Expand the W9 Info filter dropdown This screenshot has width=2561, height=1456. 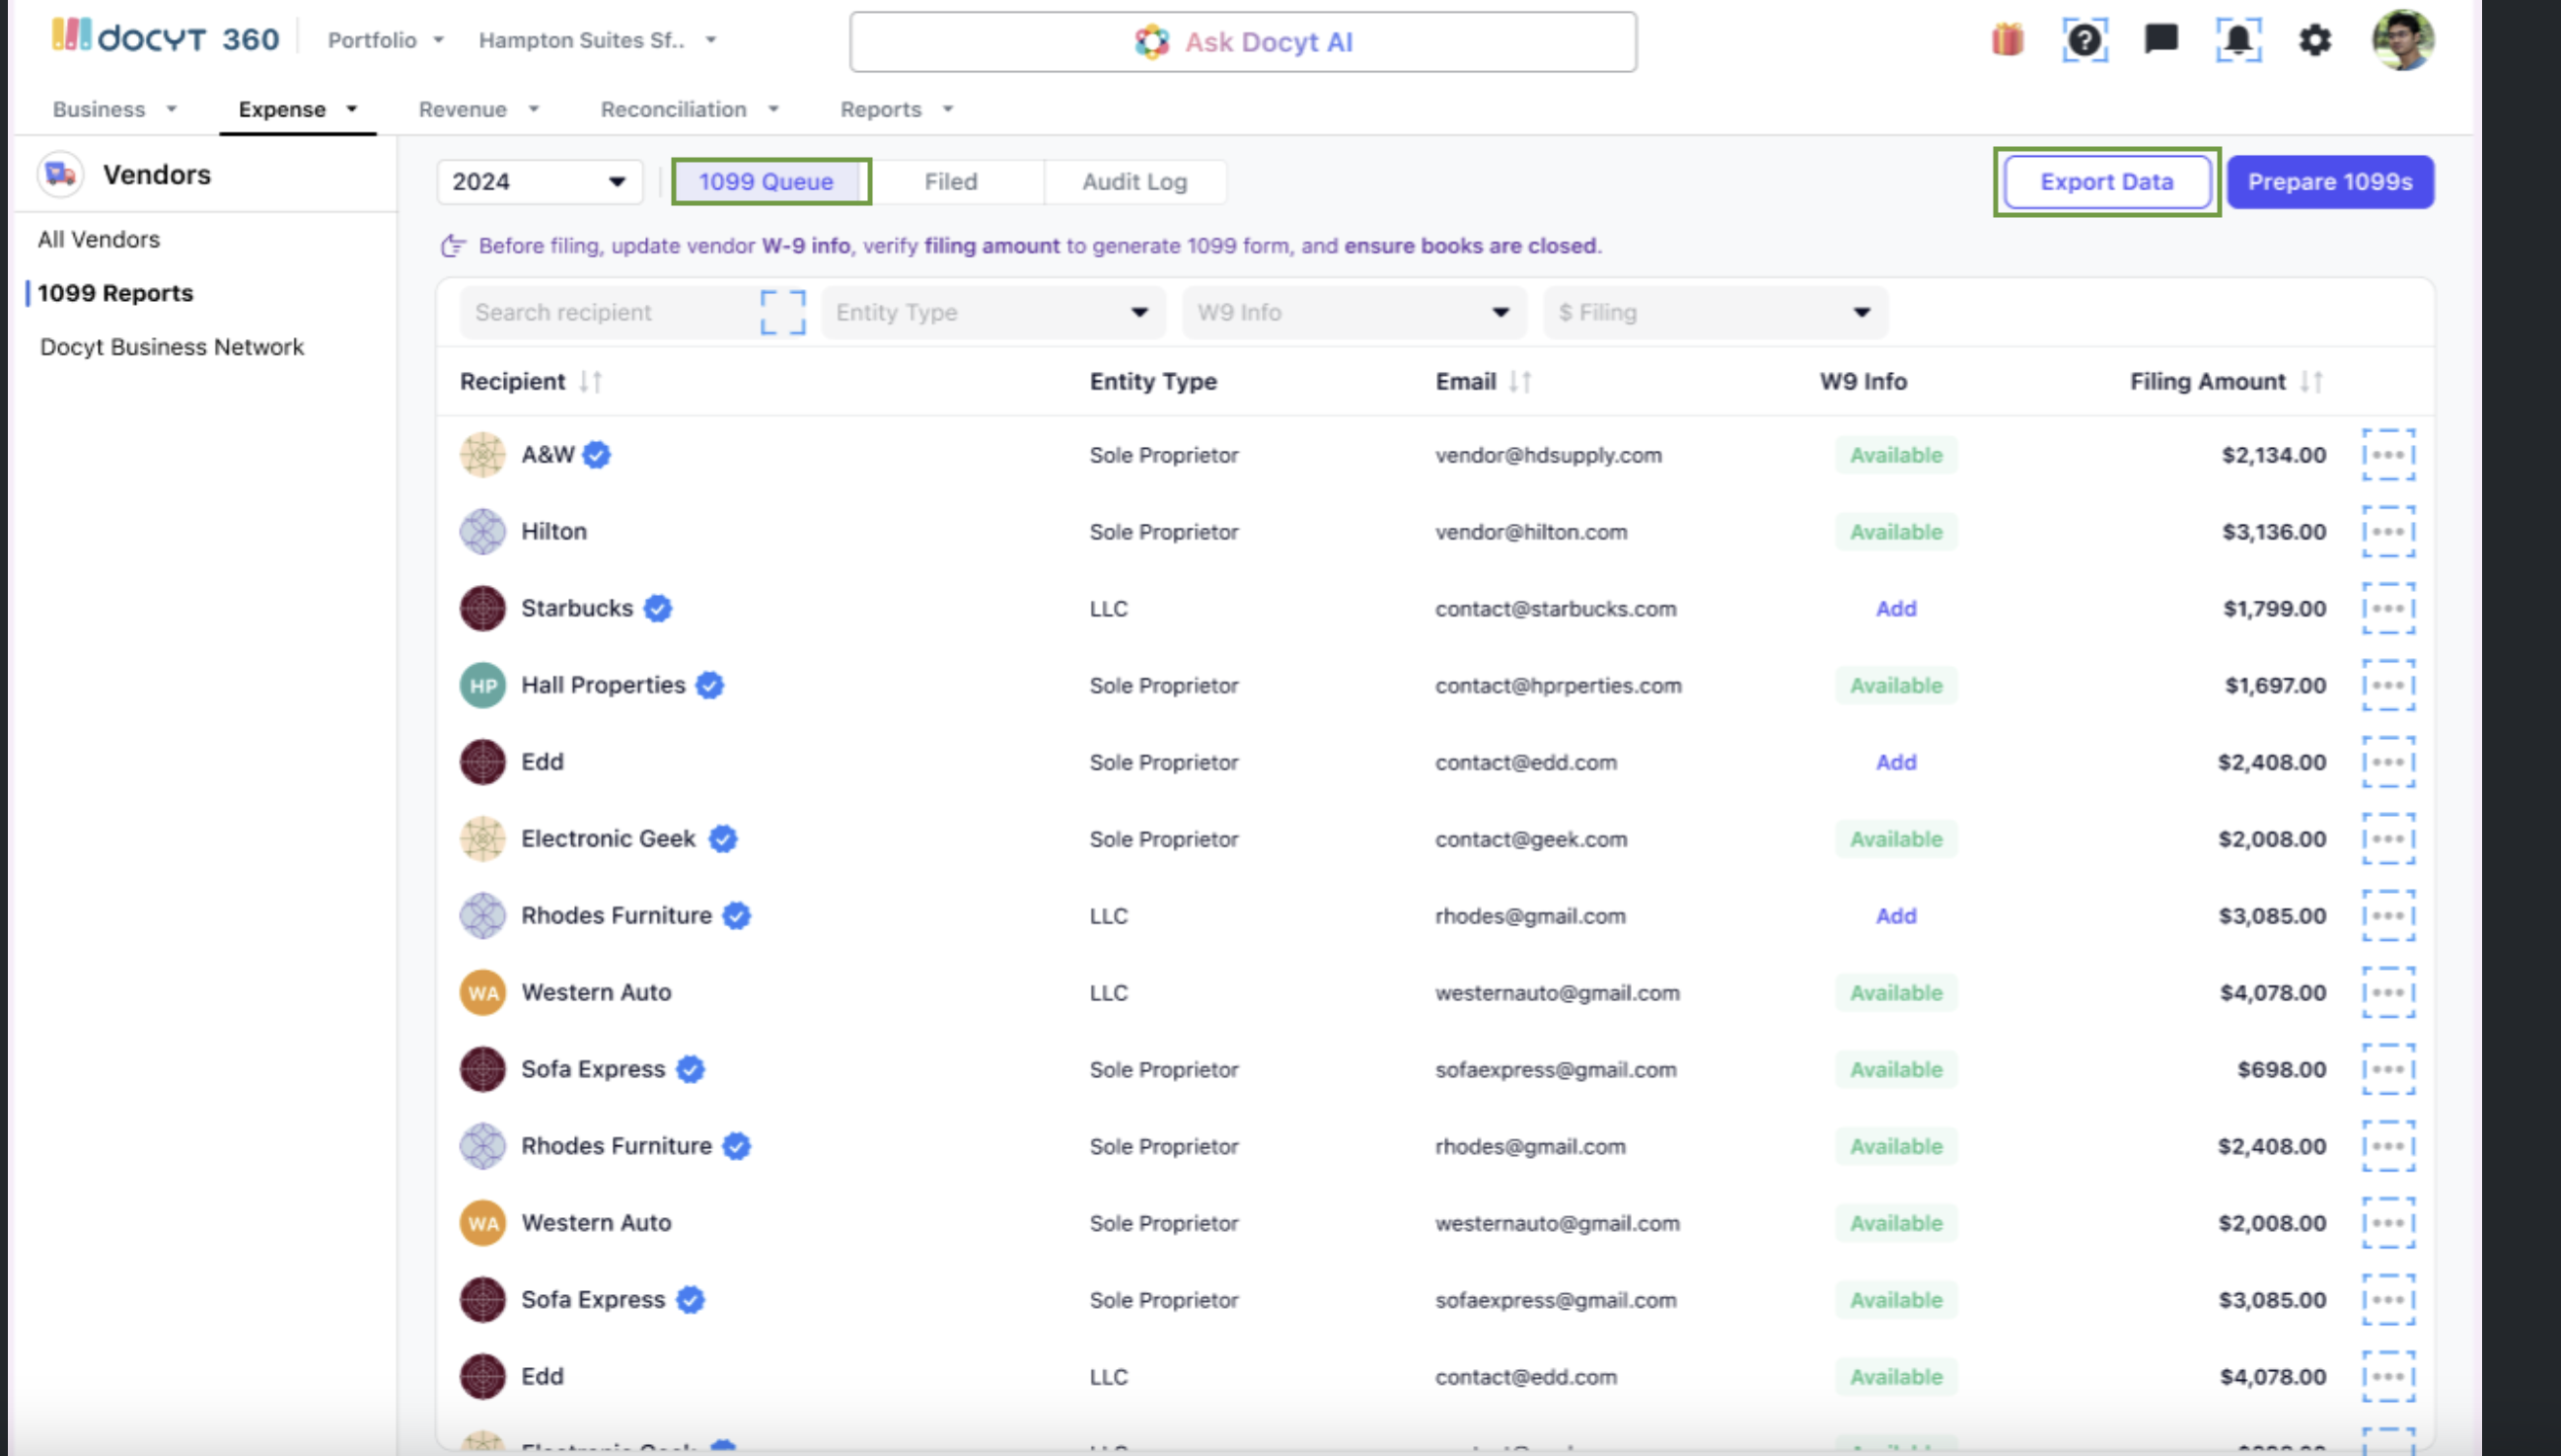[1354, 312]
